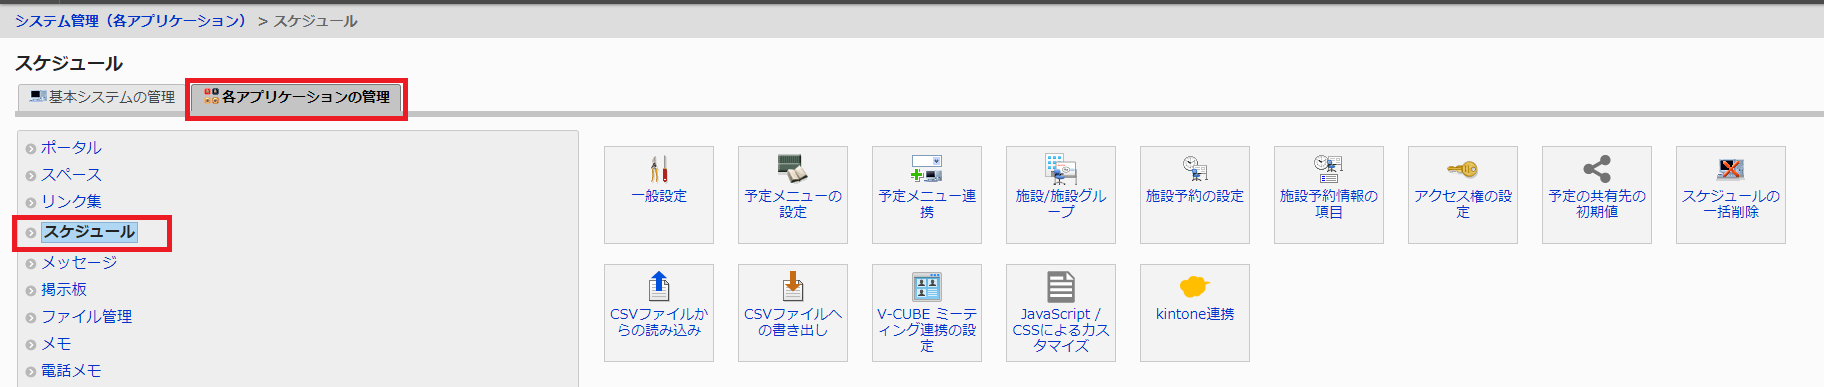This screenshot has width=1824, height=387.
Task: Select 各アプリケーションの管理 tab
Action: click(x=296, y=97)
